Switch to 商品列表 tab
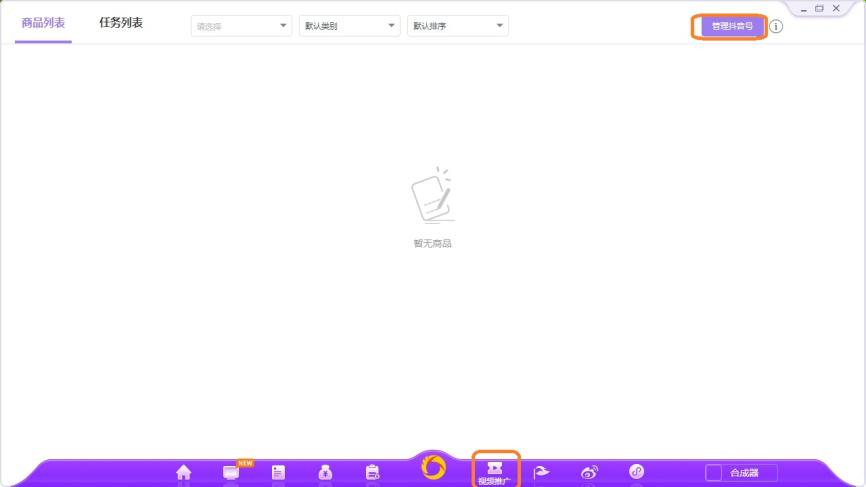866x487 pixels. pos(43,23)
